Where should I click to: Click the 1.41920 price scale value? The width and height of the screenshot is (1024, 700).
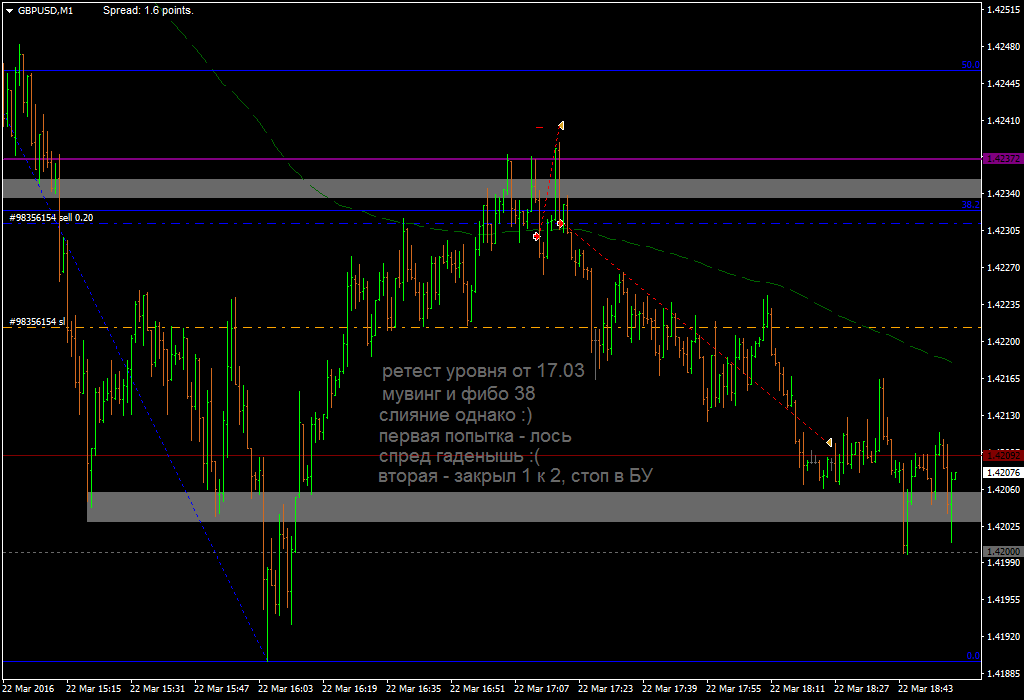1003,636
